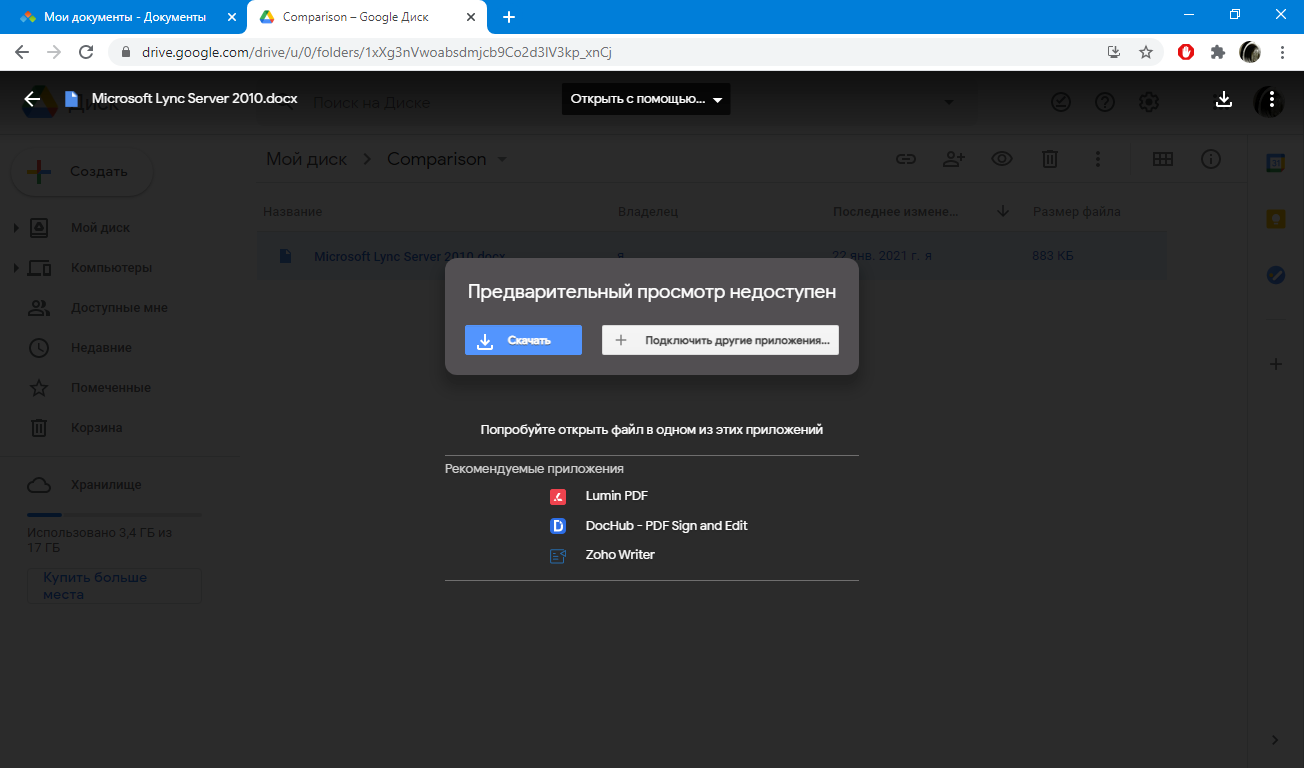Click the 'Создать' button in Drive
The width and height of the screenshot is (1304, 768).
82,171
